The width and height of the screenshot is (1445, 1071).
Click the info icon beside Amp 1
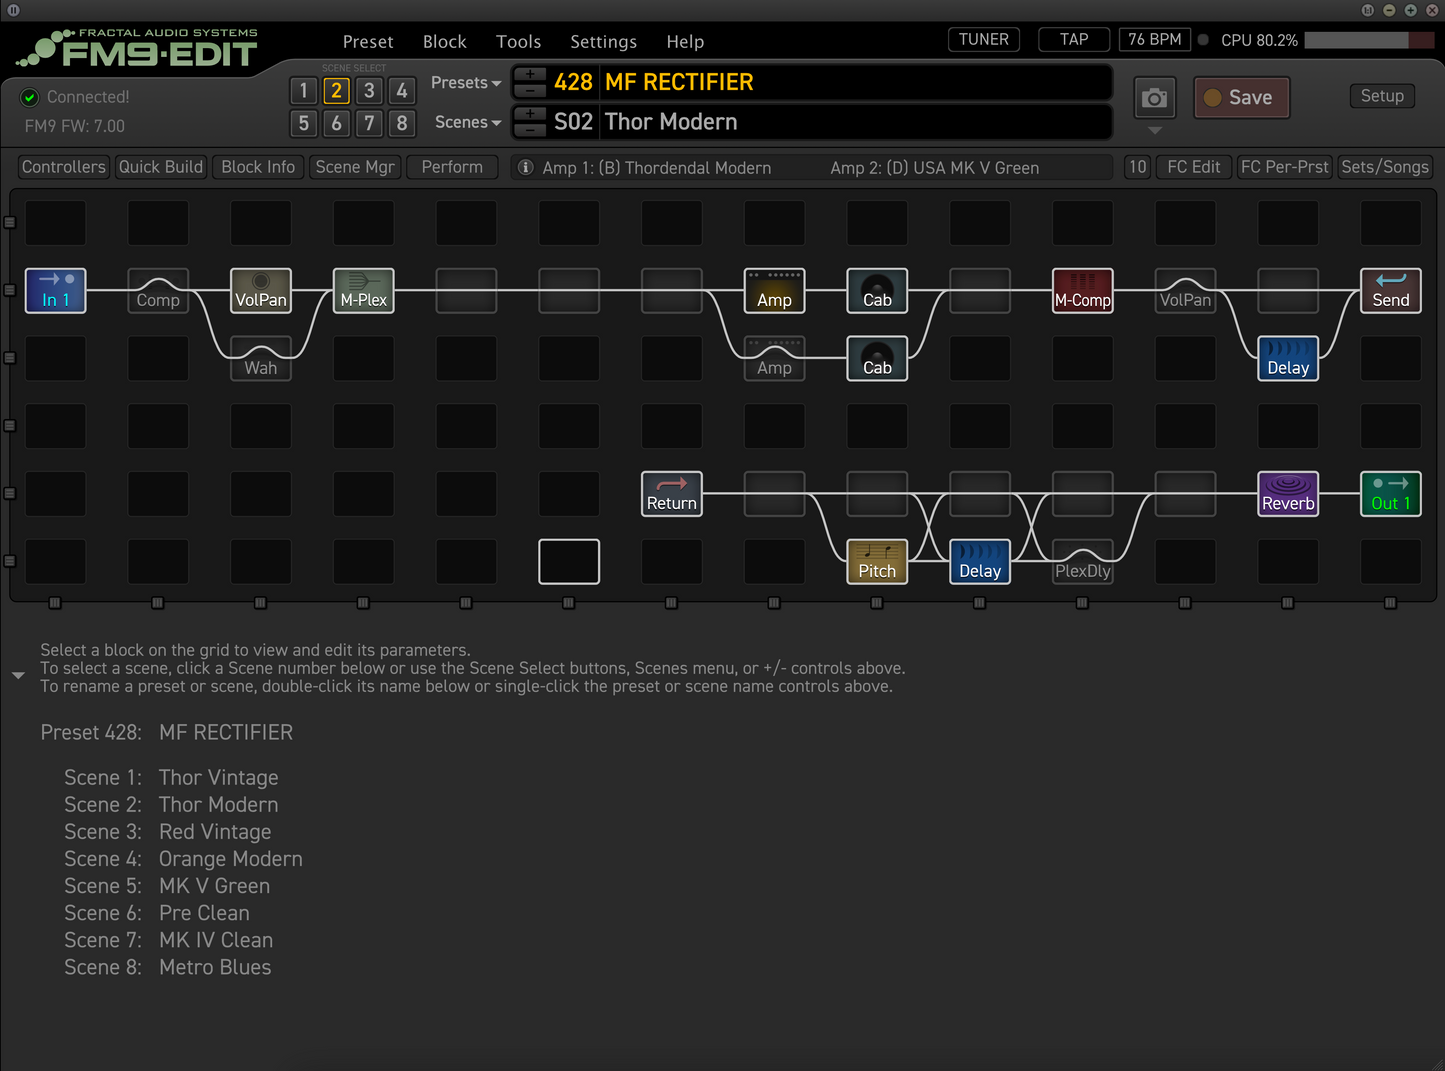click(x=526, y=168)
